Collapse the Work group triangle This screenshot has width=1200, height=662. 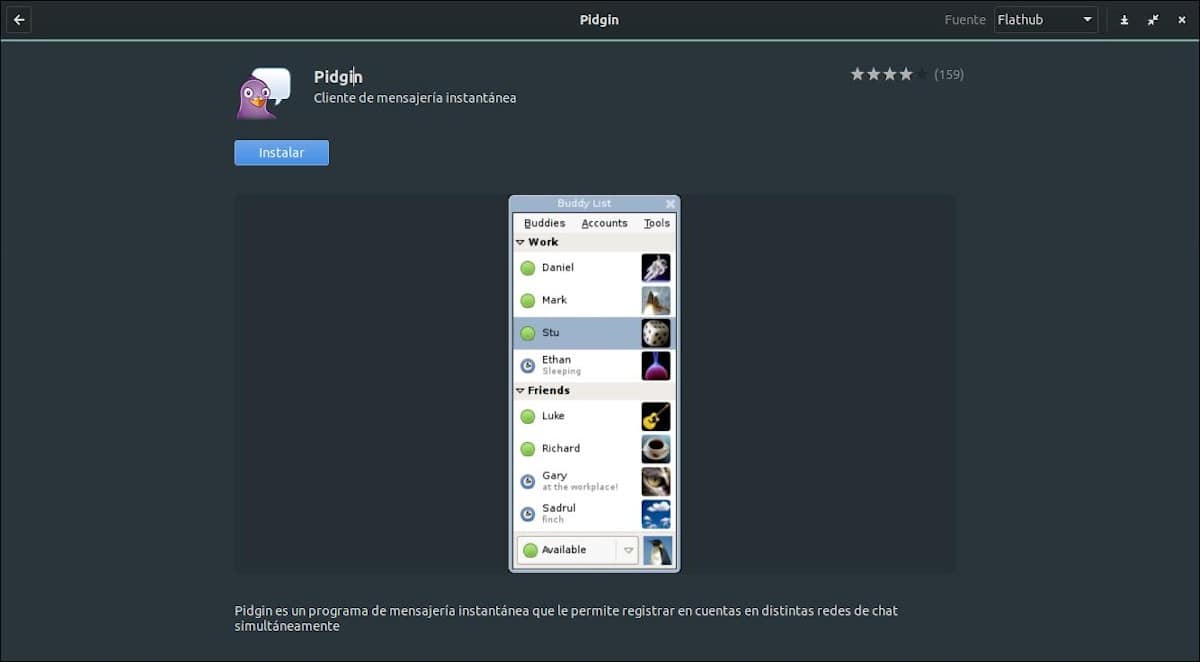point(520,242)
